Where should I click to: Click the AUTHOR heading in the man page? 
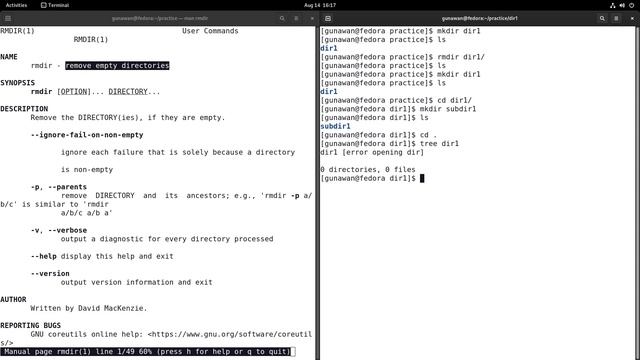tap(13, 300)
